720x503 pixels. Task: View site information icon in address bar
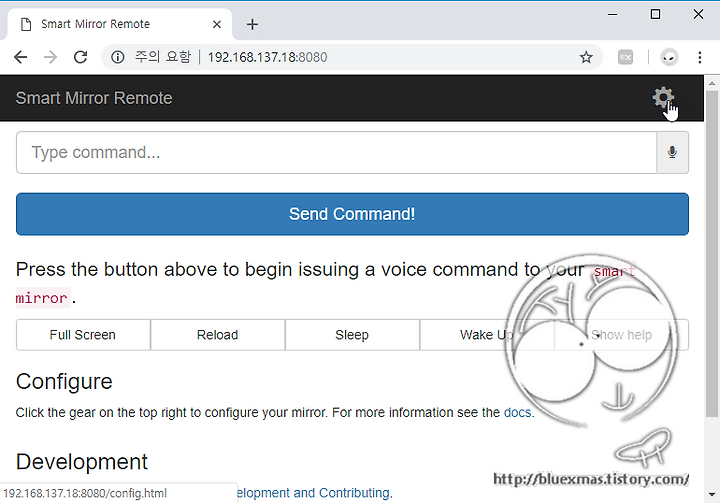point(118,57)
